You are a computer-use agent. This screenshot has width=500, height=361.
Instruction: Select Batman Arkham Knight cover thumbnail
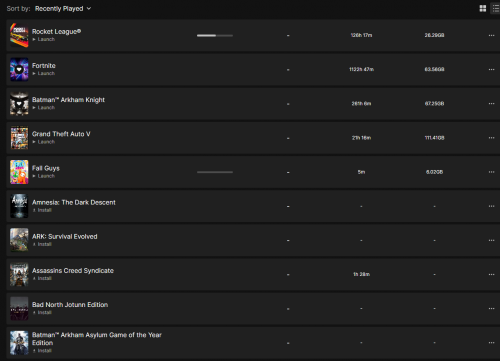19,104
